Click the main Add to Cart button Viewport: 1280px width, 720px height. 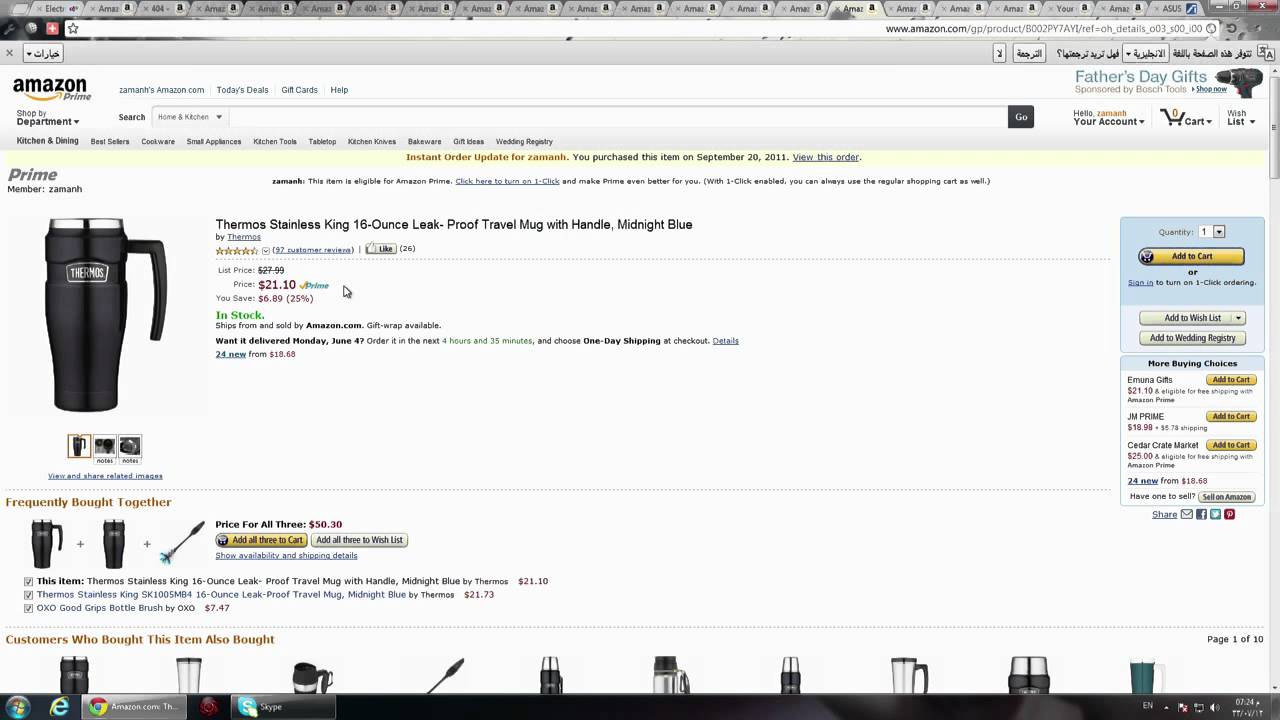click(1191, 257)
